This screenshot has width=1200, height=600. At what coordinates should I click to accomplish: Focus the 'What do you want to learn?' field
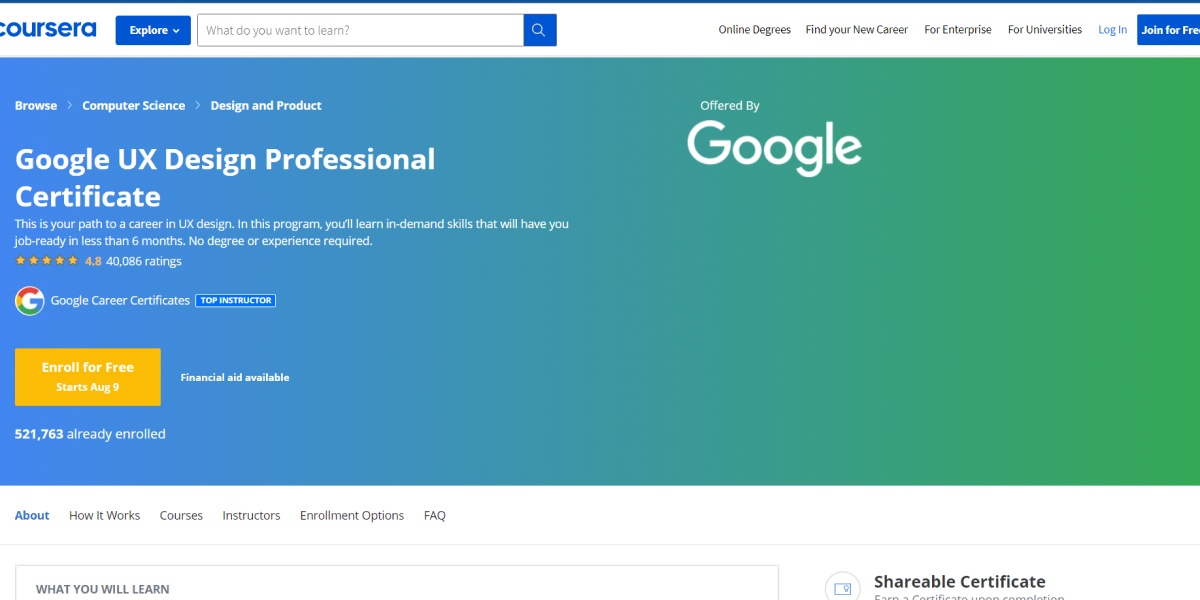[x=360, y=30]
